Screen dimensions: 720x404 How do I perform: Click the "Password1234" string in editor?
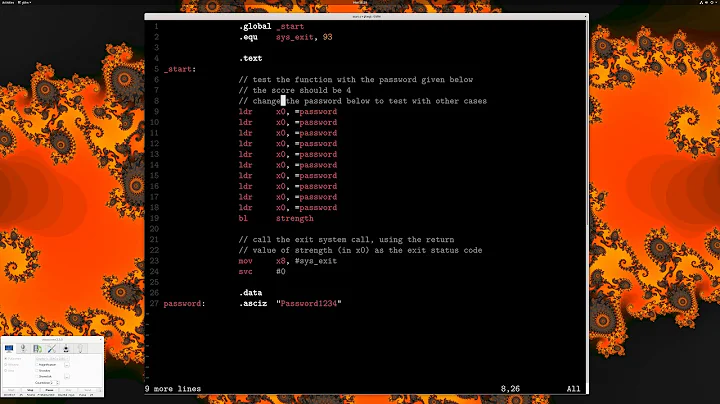pos(308,303)
